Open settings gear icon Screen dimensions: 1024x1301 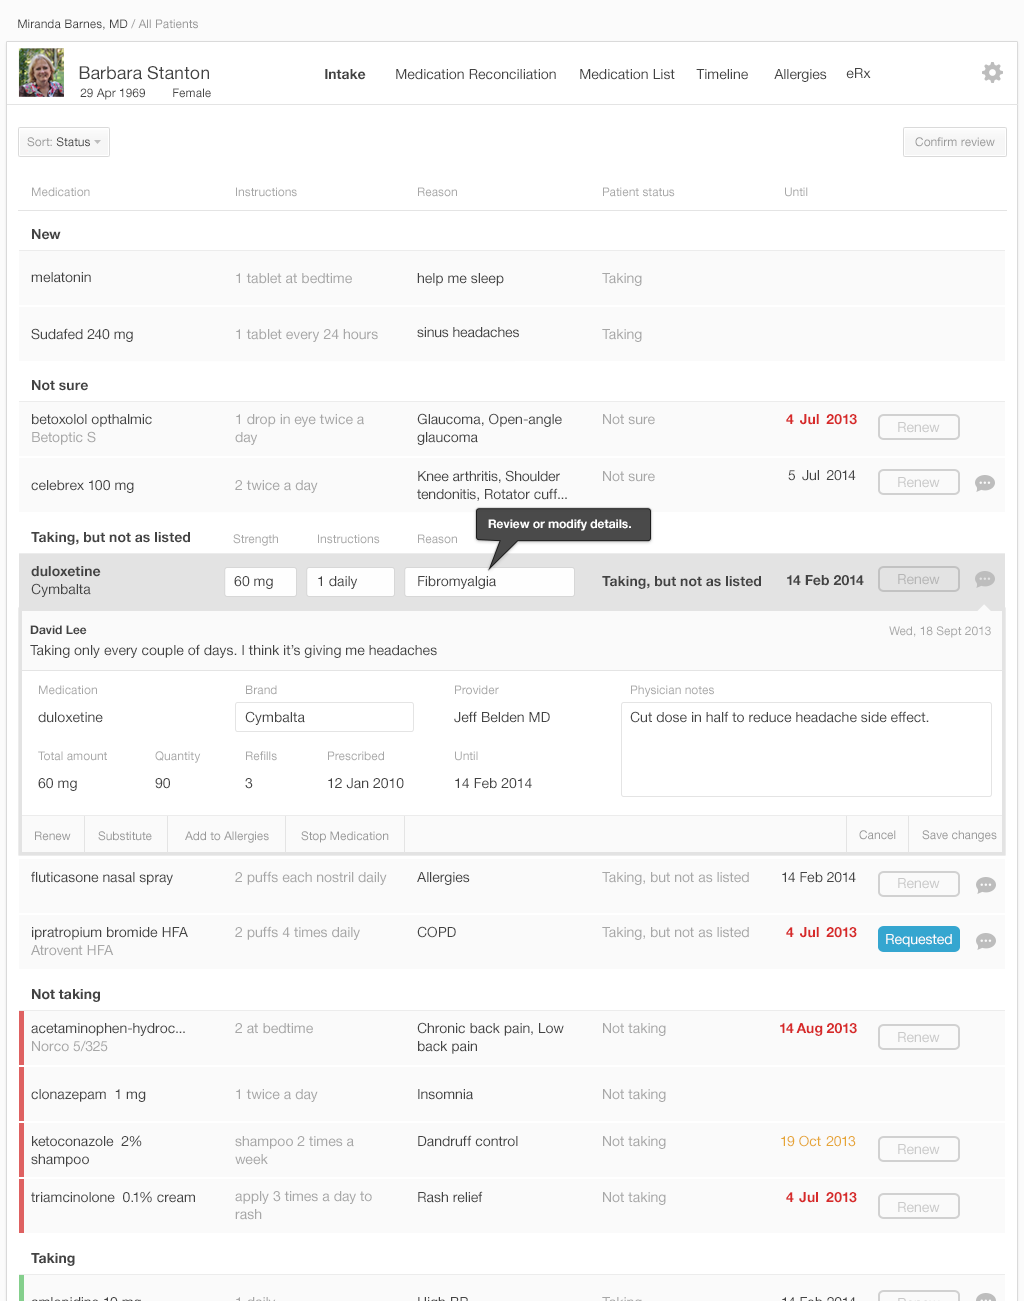[x=992, y=73]
